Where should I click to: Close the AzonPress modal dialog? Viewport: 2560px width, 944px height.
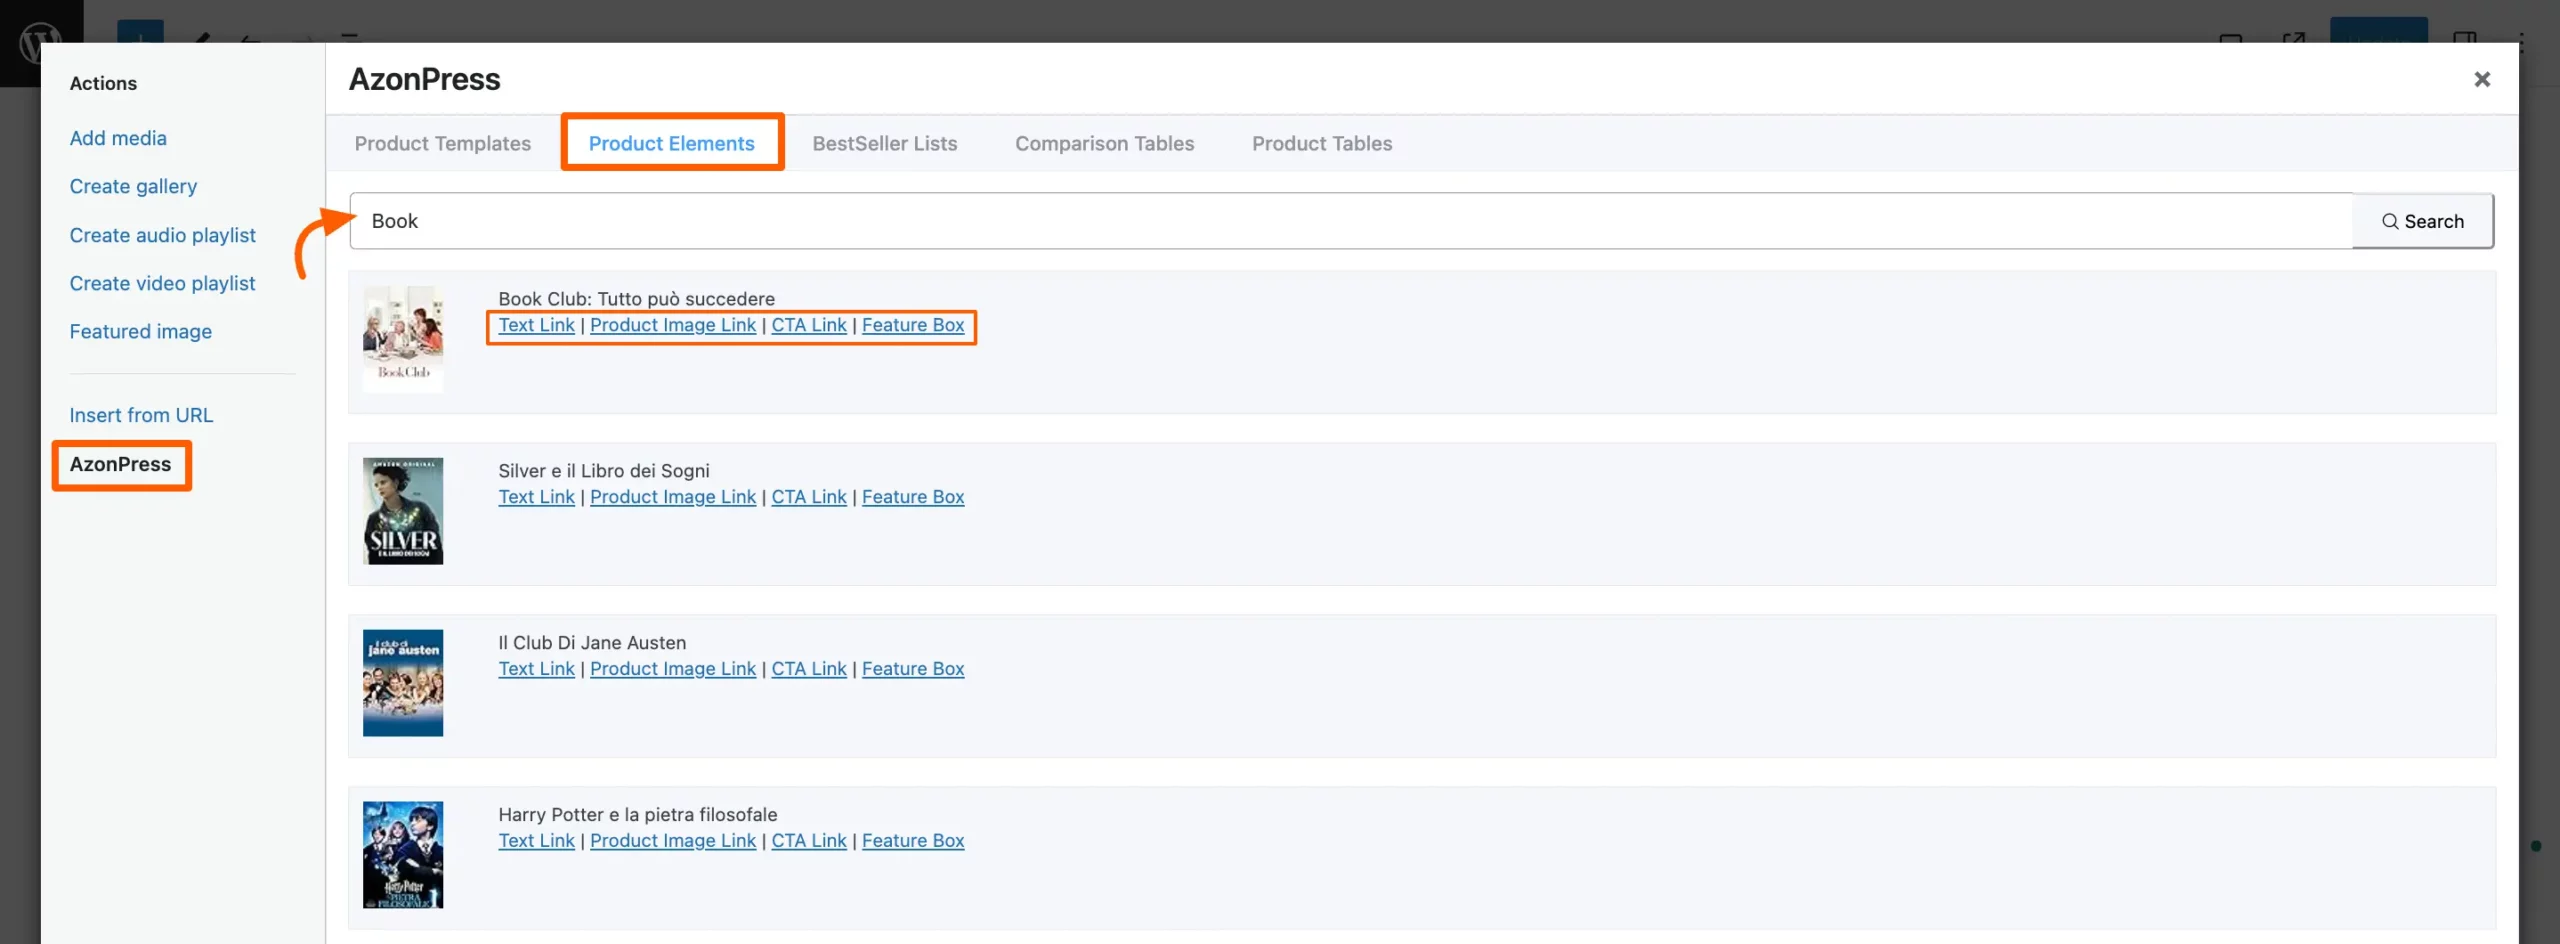2481,79
